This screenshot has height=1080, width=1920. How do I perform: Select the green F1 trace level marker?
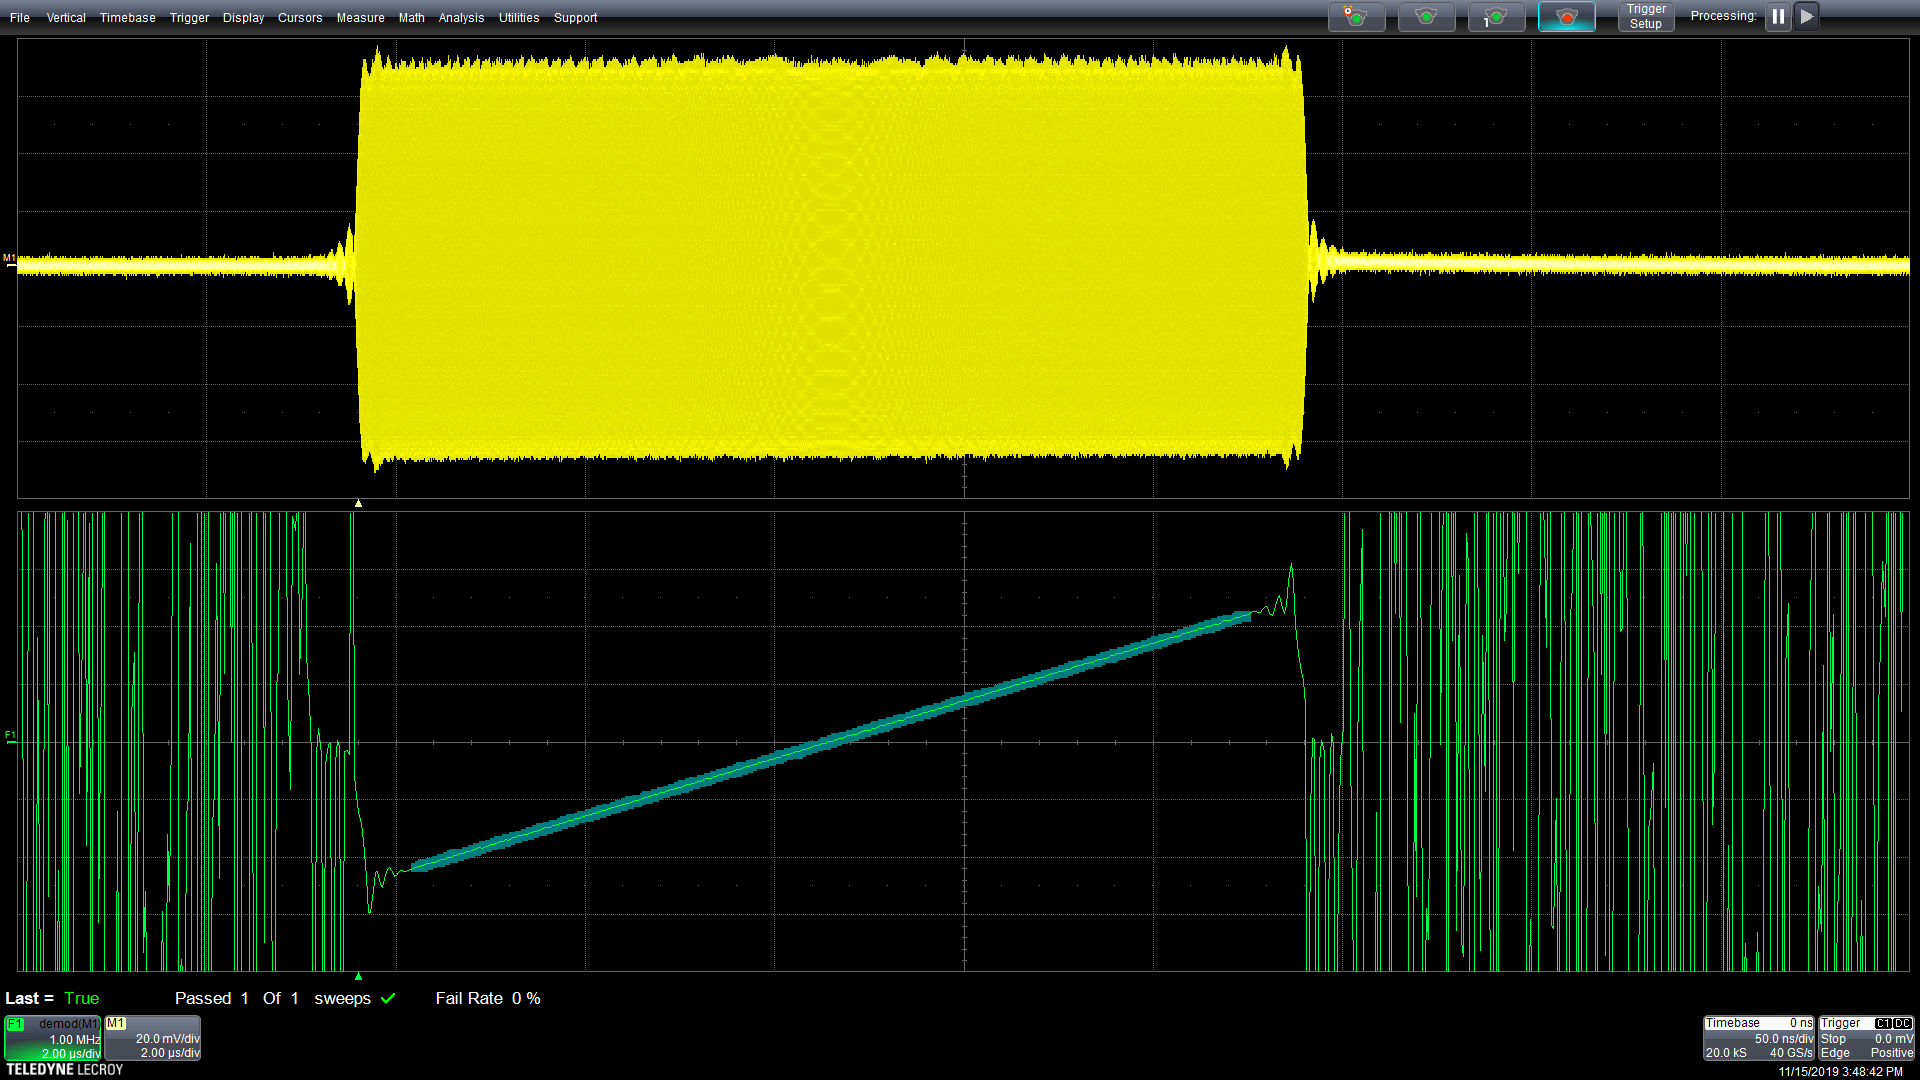coord(9,737)
